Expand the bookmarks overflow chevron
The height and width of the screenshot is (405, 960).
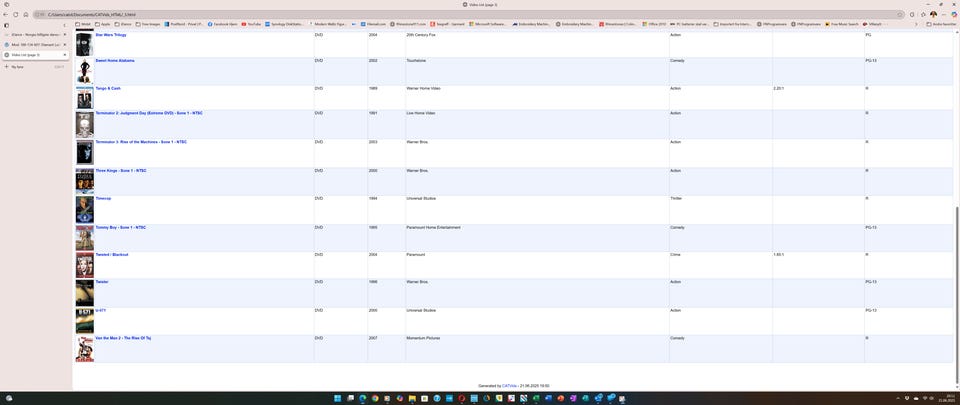pyautogui.click(x=917, y=24)
